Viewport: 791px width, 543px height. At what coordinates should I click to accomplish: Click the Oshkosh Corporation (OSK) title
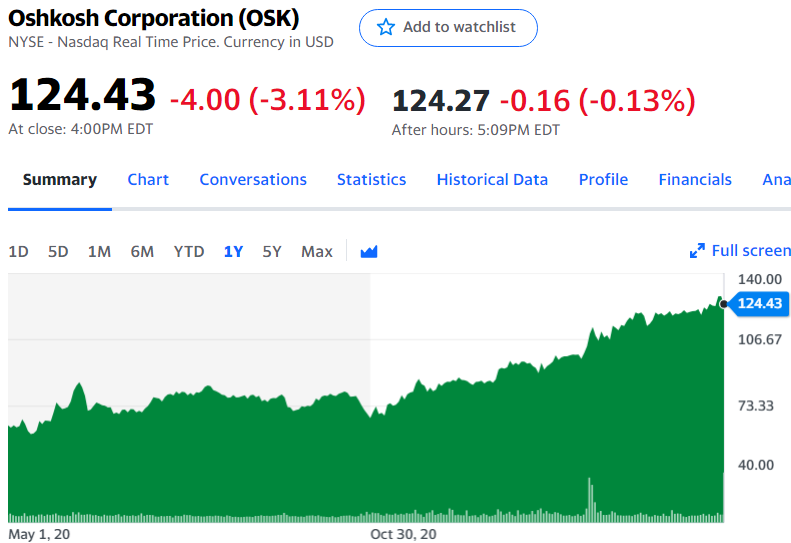pyautogui.click(x=153, y=18)
